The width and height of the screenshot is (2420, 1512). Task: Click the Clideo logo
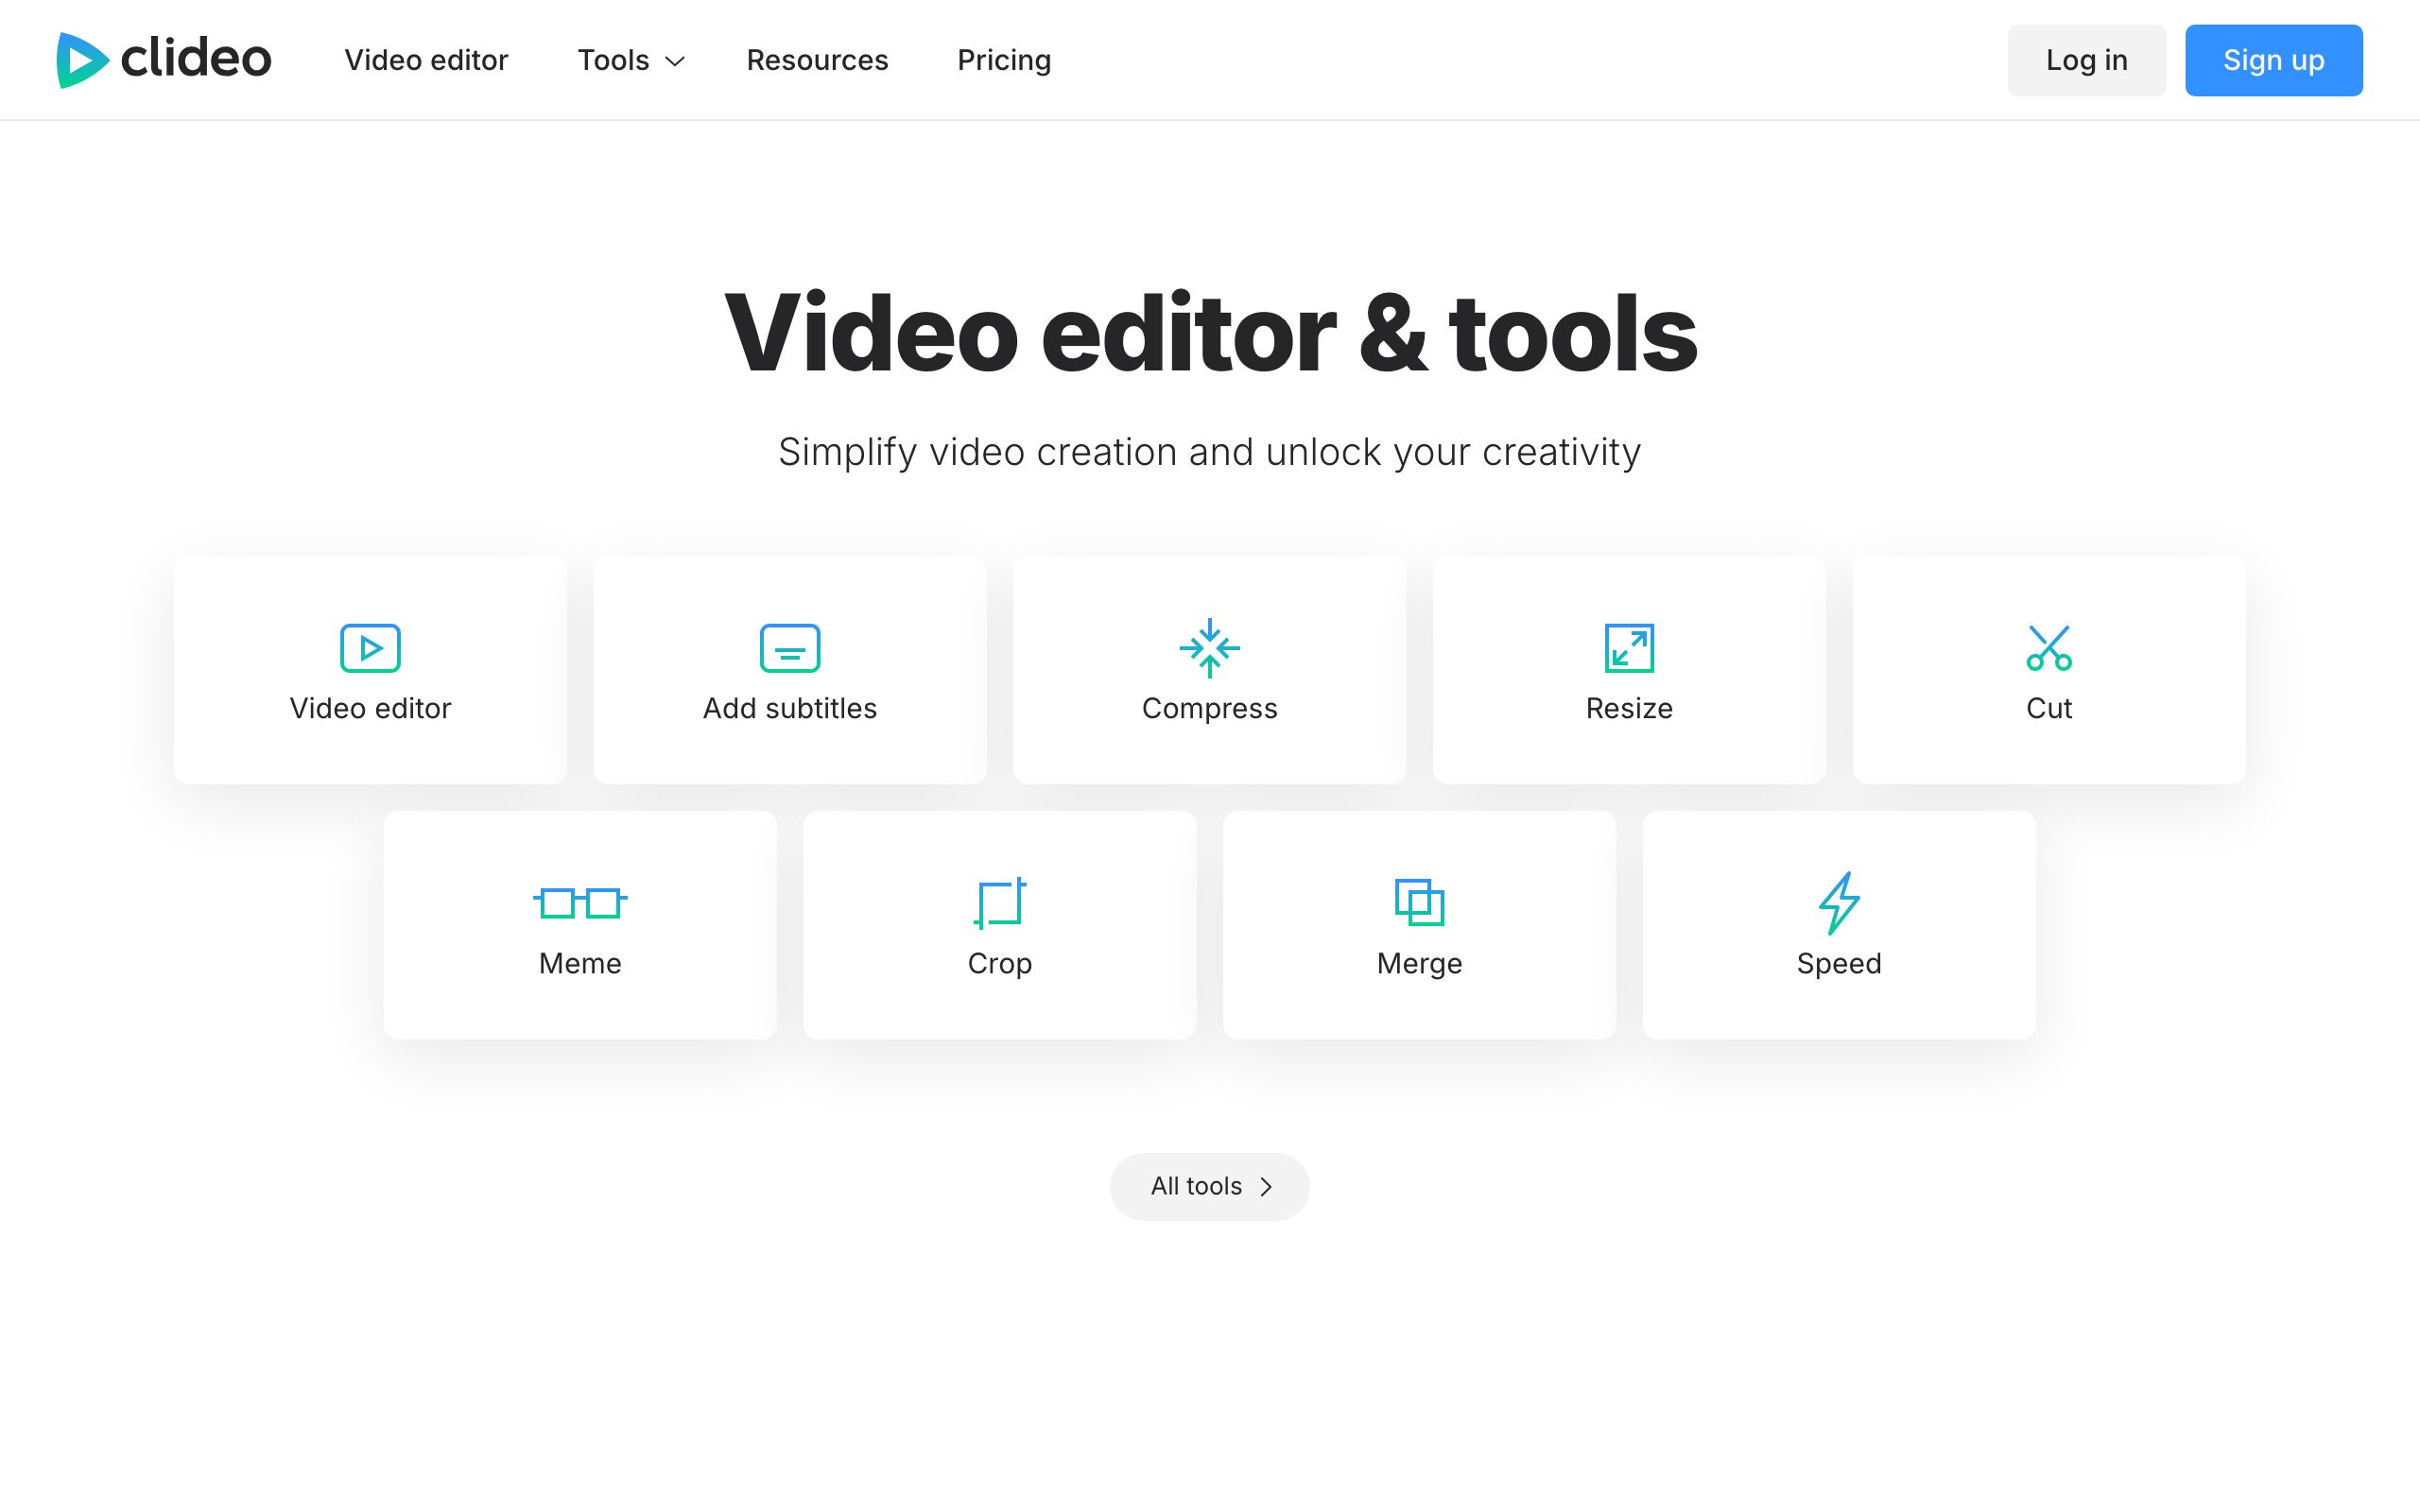pos(164,60)
